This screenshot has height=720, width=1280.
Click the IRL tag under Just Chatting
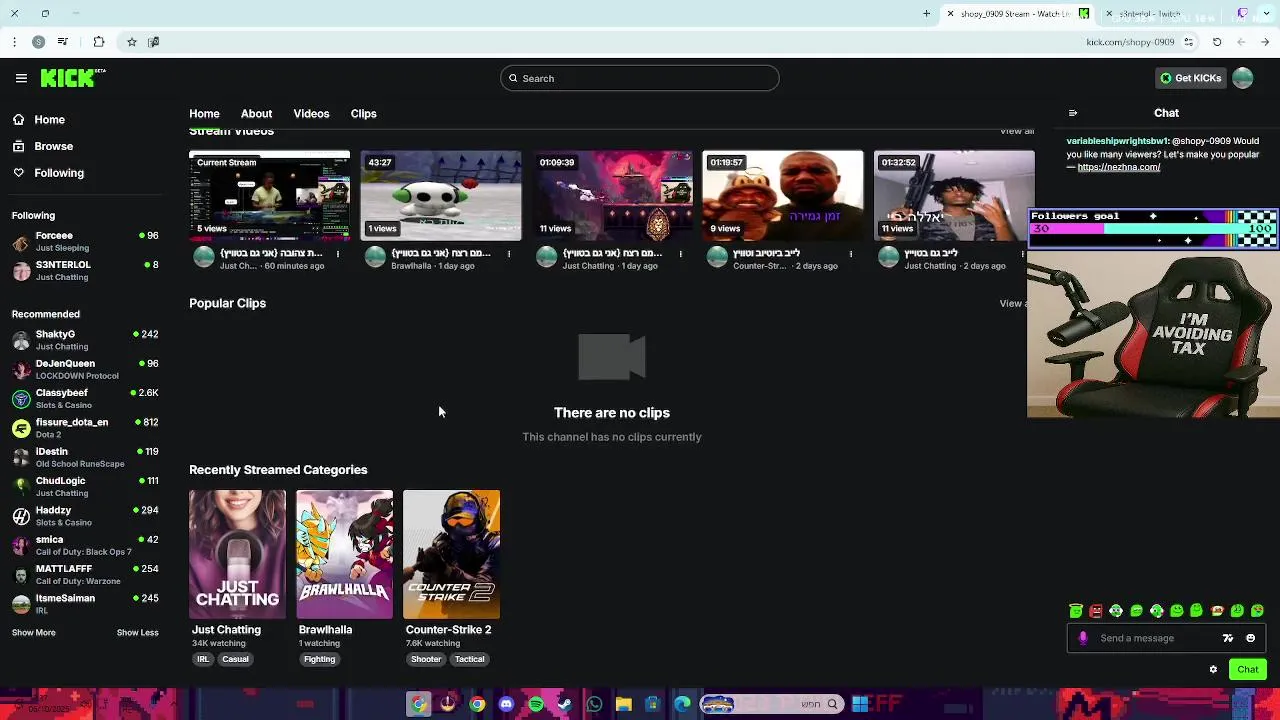click(203, 659)
